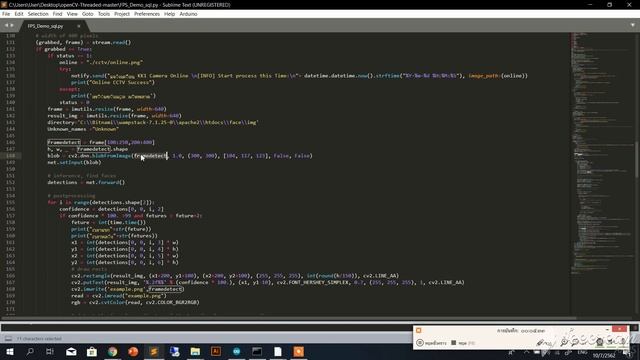Open File Explorer from taskbar
Screen dimensions: 640x360
point(195,352)
